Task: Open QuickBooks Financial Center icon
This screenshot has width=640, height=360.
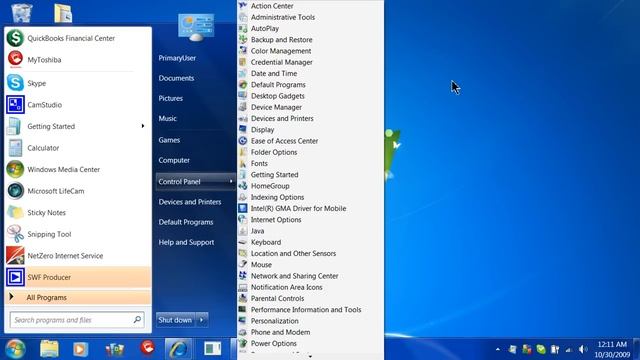Action: point(15,38)
